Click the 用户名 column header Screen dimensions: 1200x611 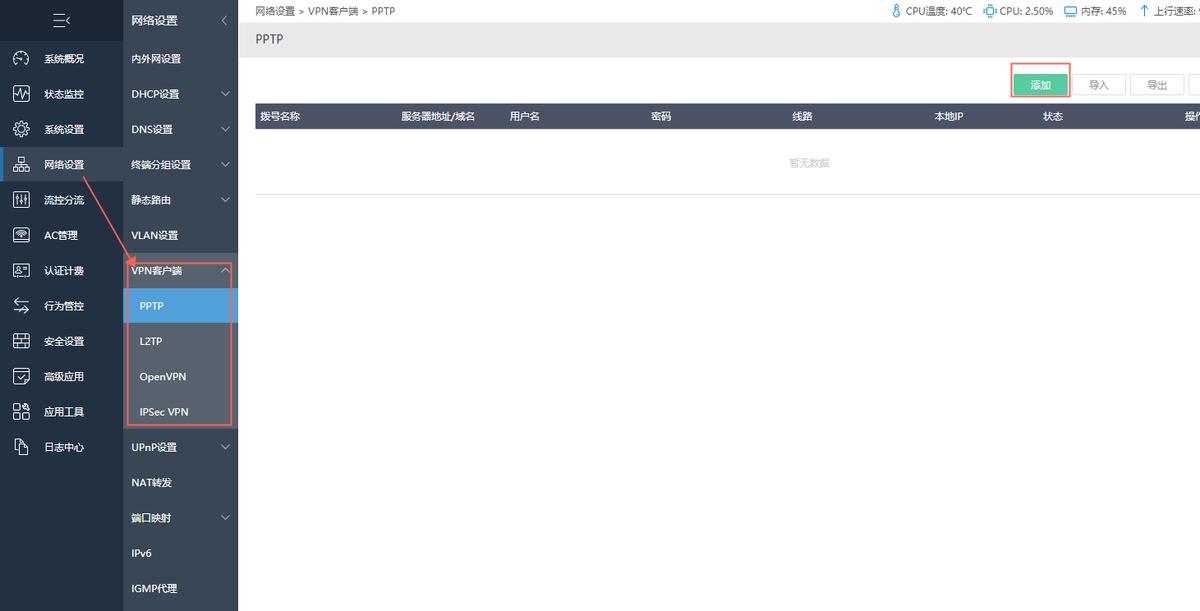point(525,117)
